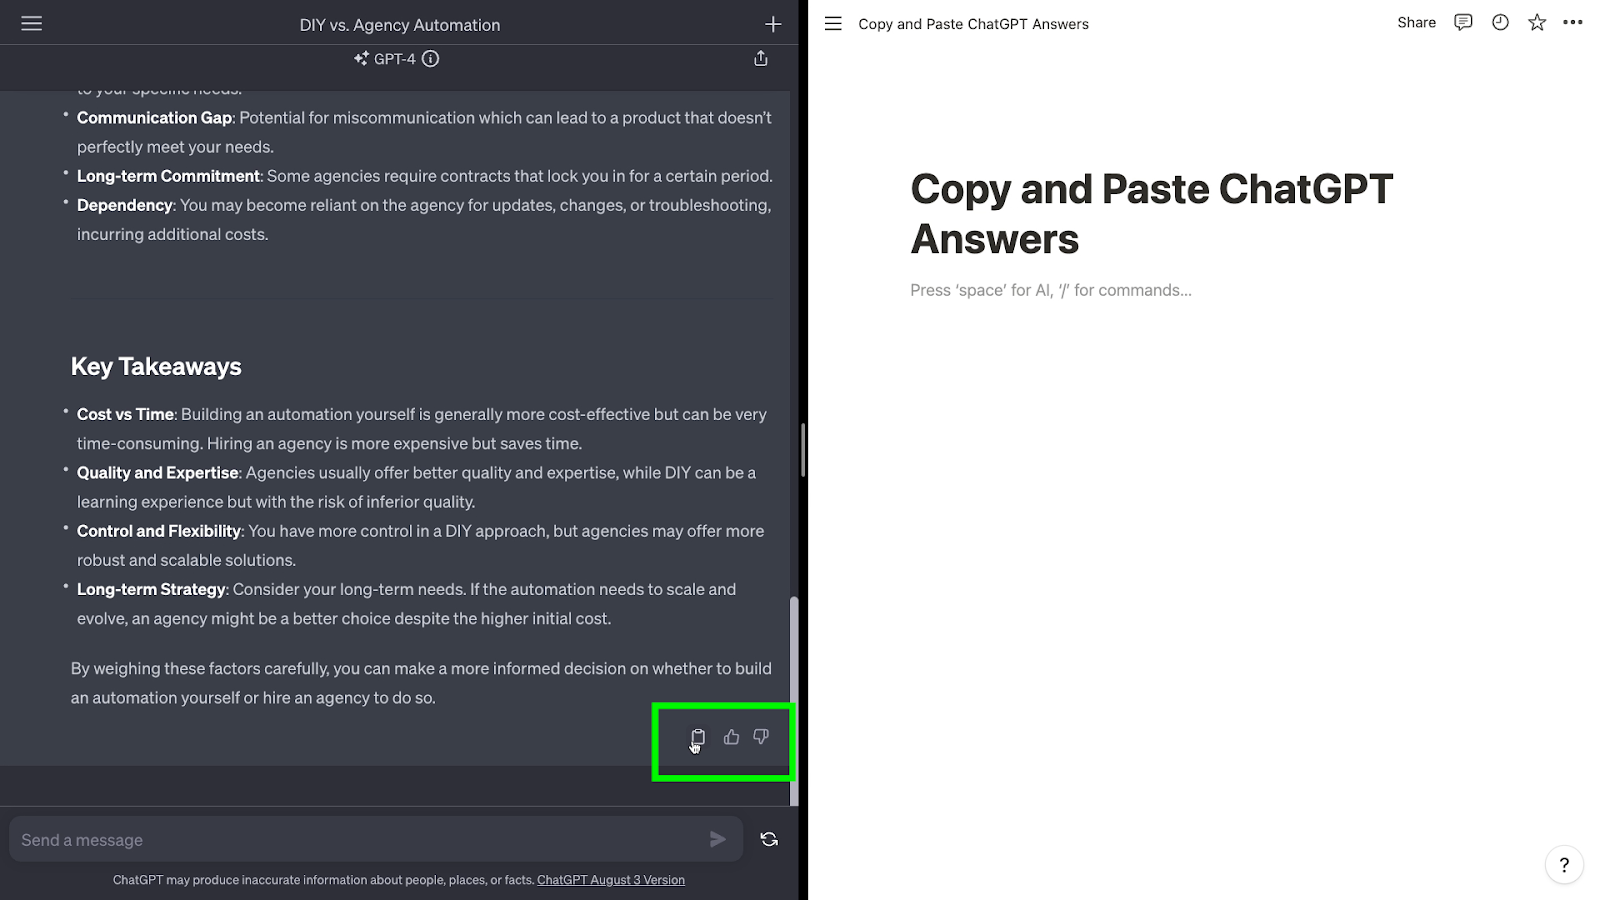
Task: Send the message with arrow icon
Action: (x=718, y=839)
